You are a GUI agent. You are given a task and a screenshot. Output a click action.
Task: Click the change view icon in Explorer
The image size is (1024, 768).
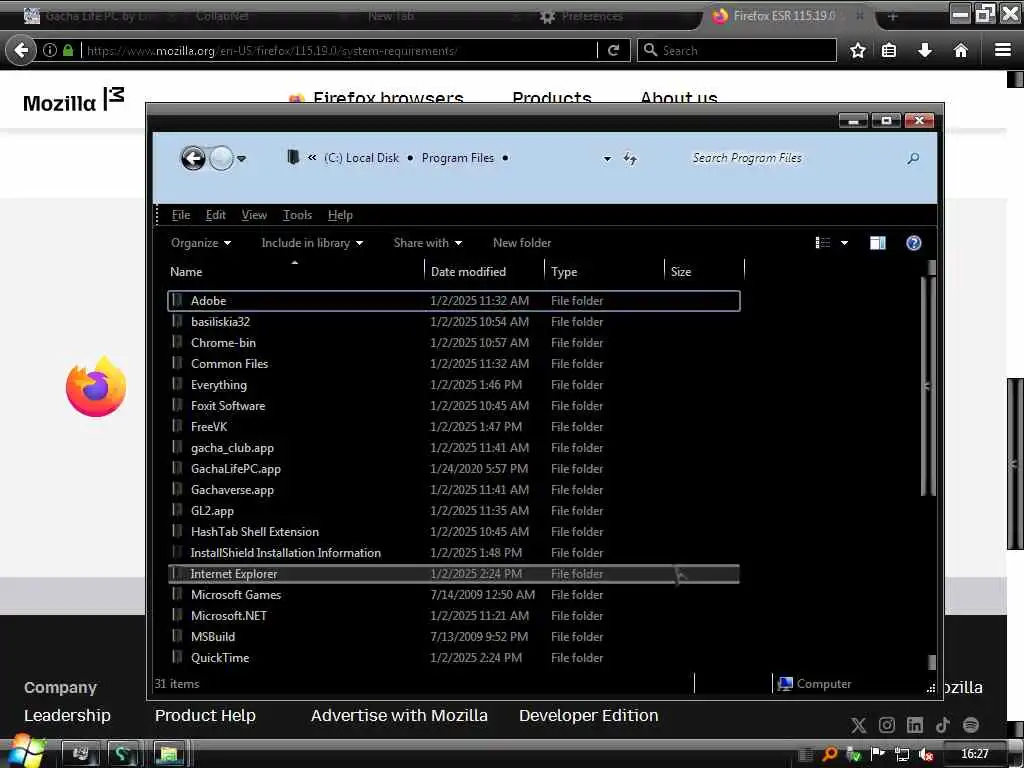(823, 243)
